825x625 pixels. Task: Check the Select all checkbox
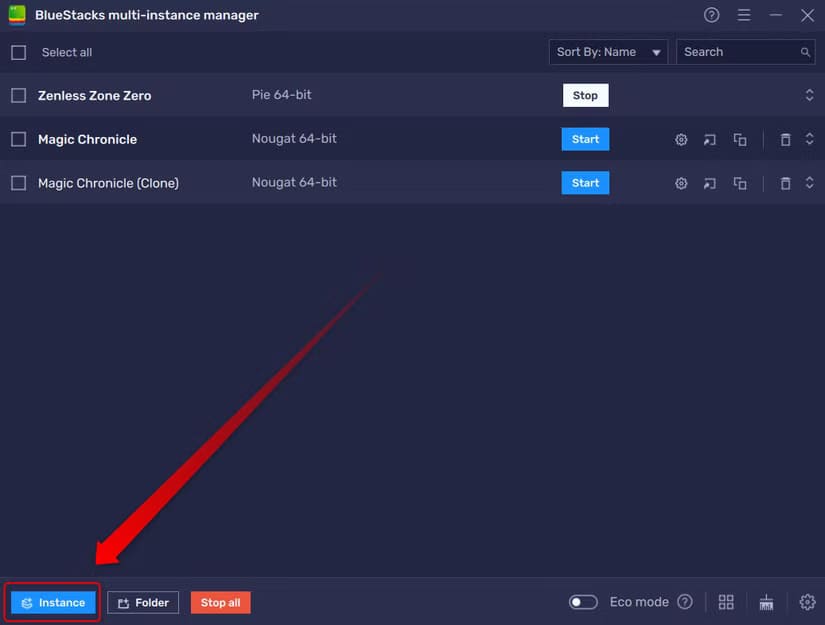(x=18, y=52)
